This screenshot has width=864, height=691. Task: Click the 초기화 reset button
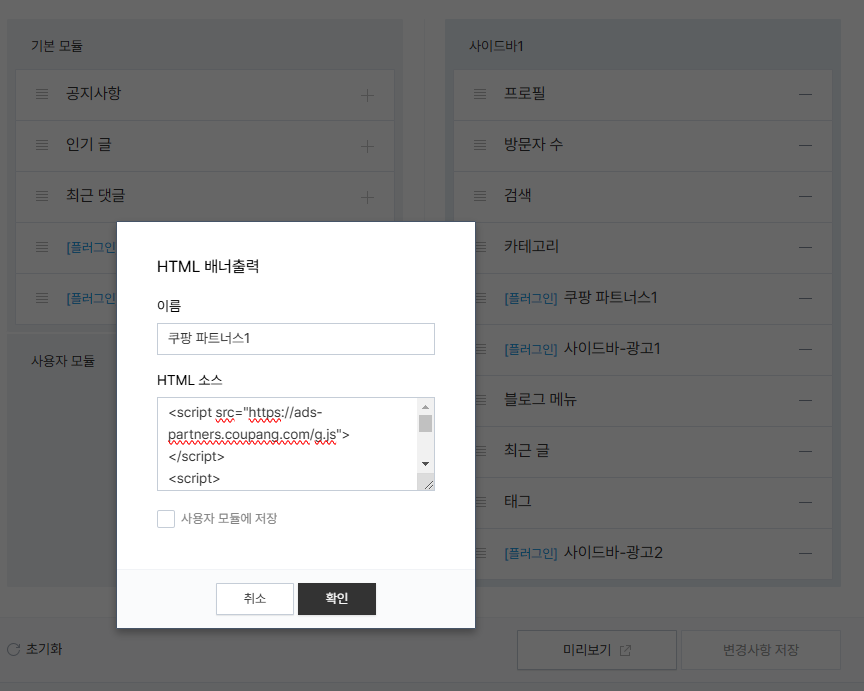[x=34, y=649]
